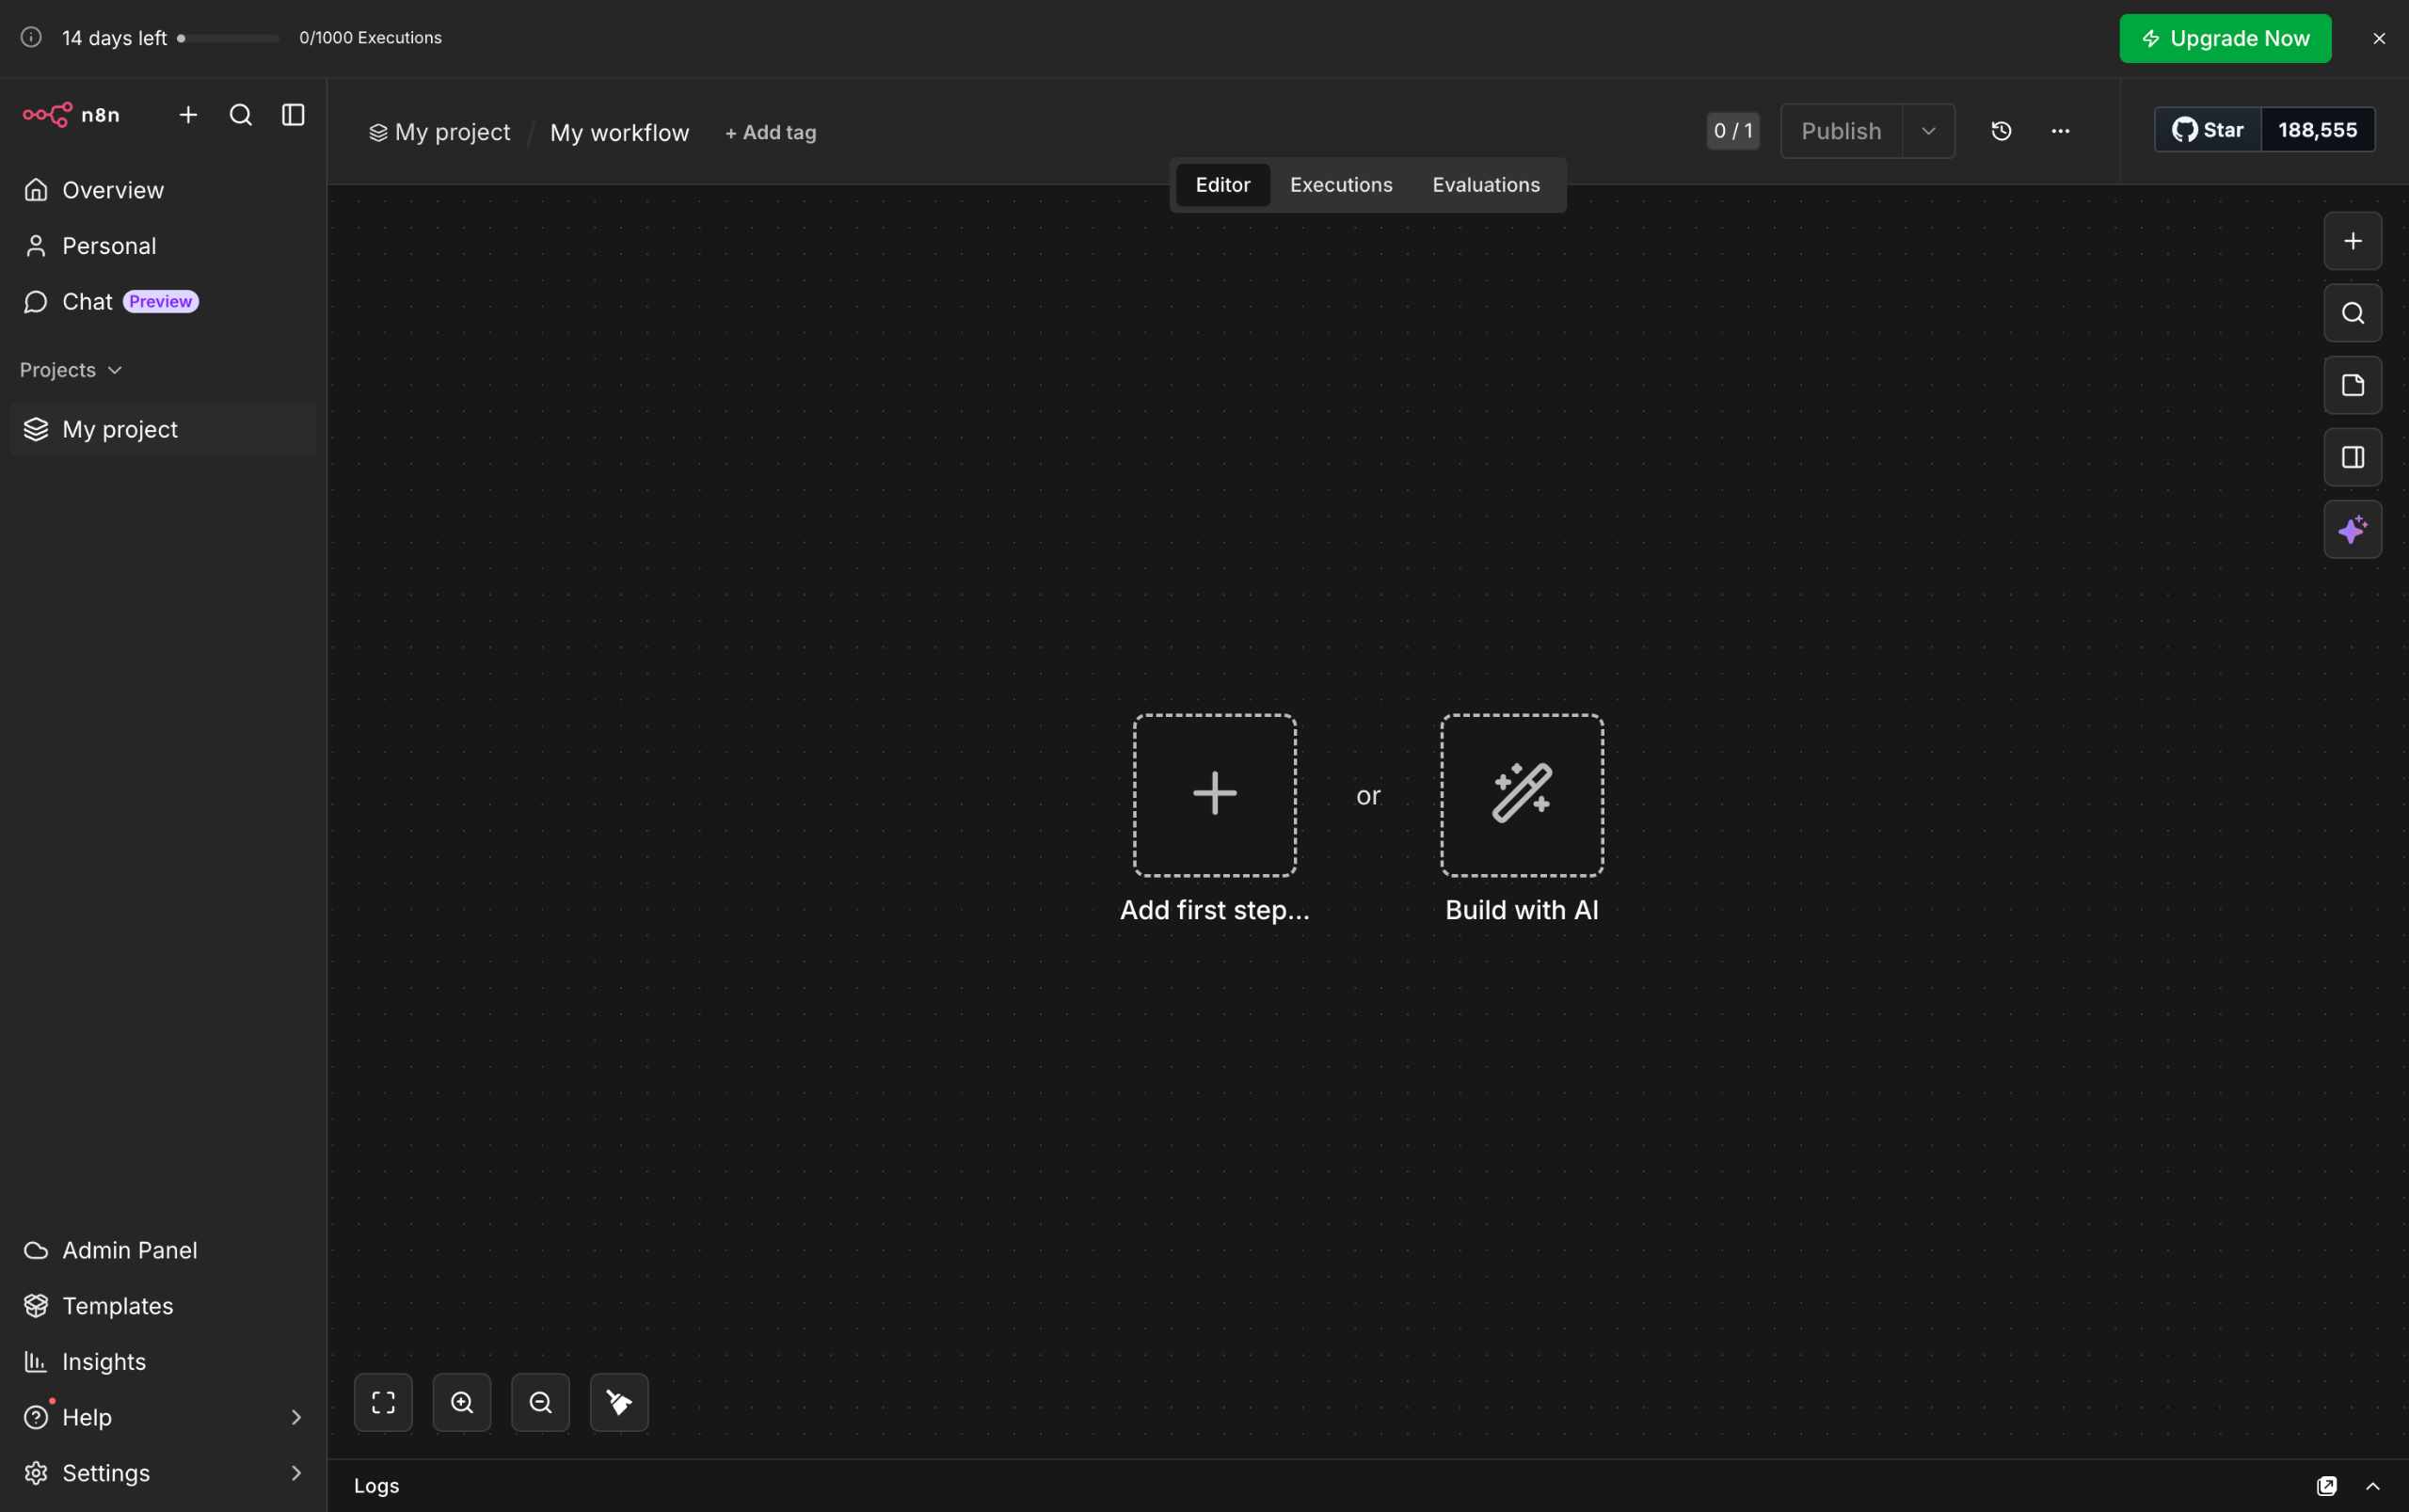Image resolution: width=2409 pixels, height=1512 pixels.
Task: Click the trial info circle icon
Action: coord(32,37)
